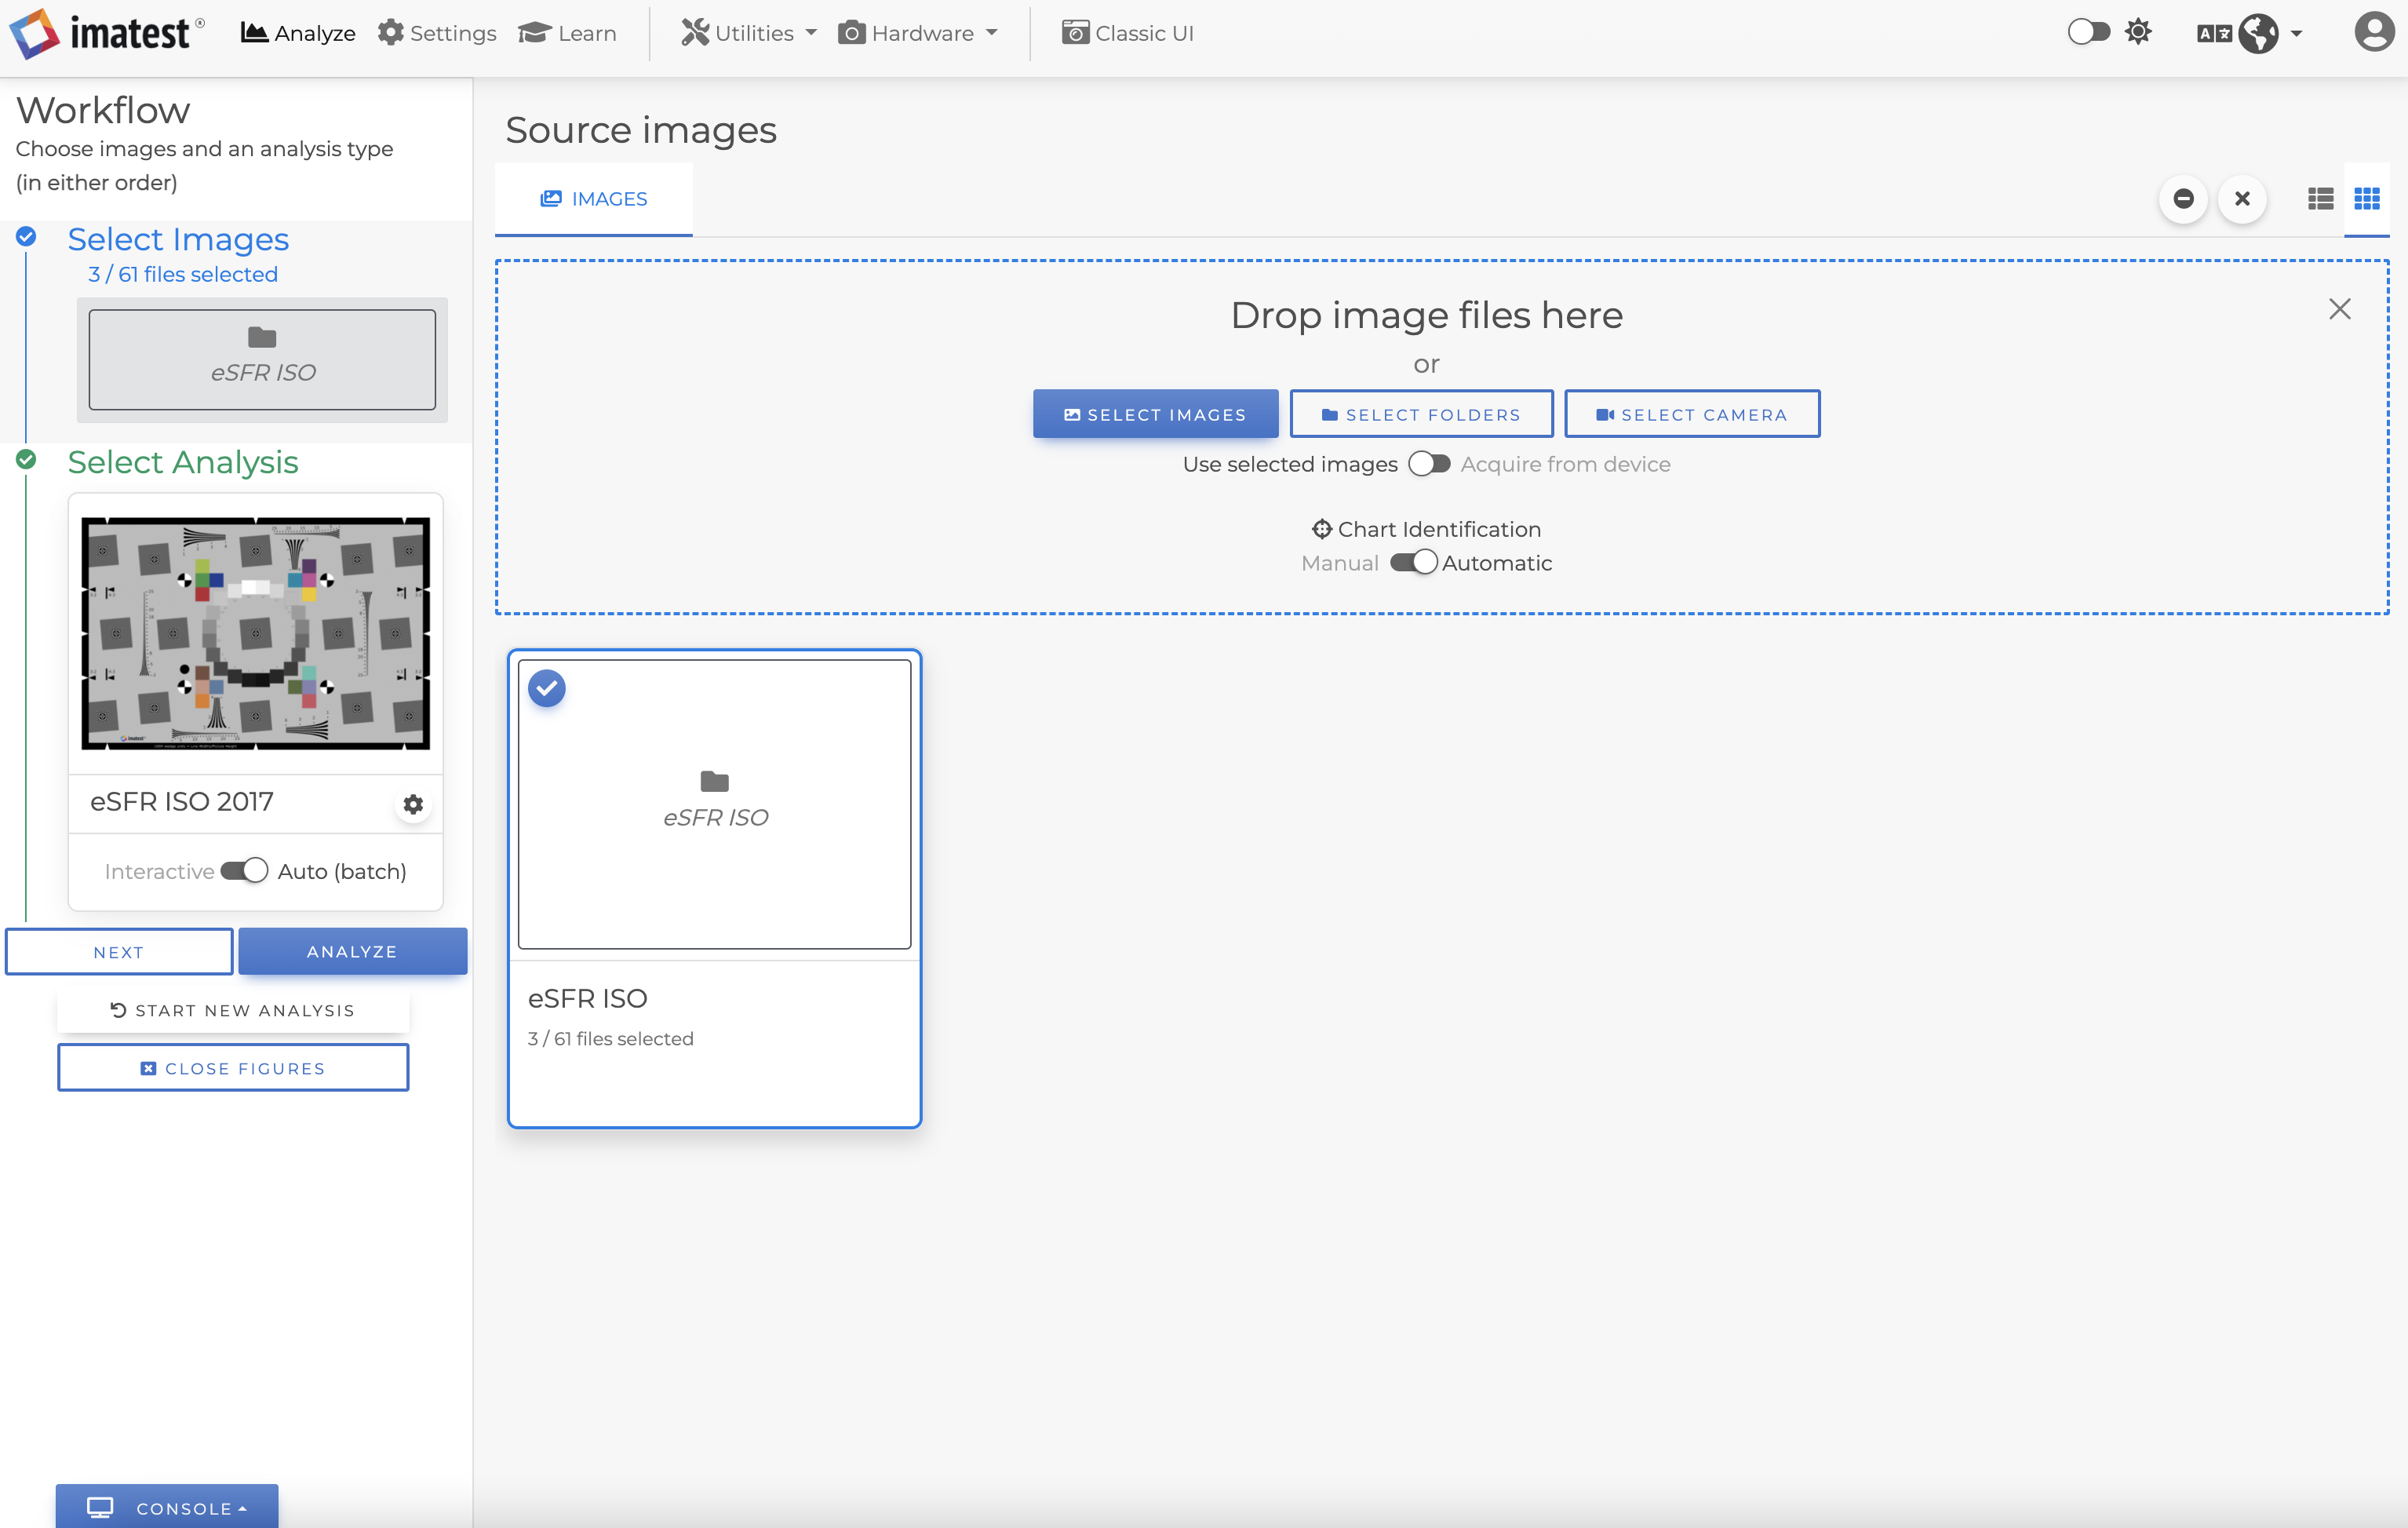The image size is (2408, 1528).
Task: Open eSFR ISO 2017 settings gear
Action: [x=413, y=804]
